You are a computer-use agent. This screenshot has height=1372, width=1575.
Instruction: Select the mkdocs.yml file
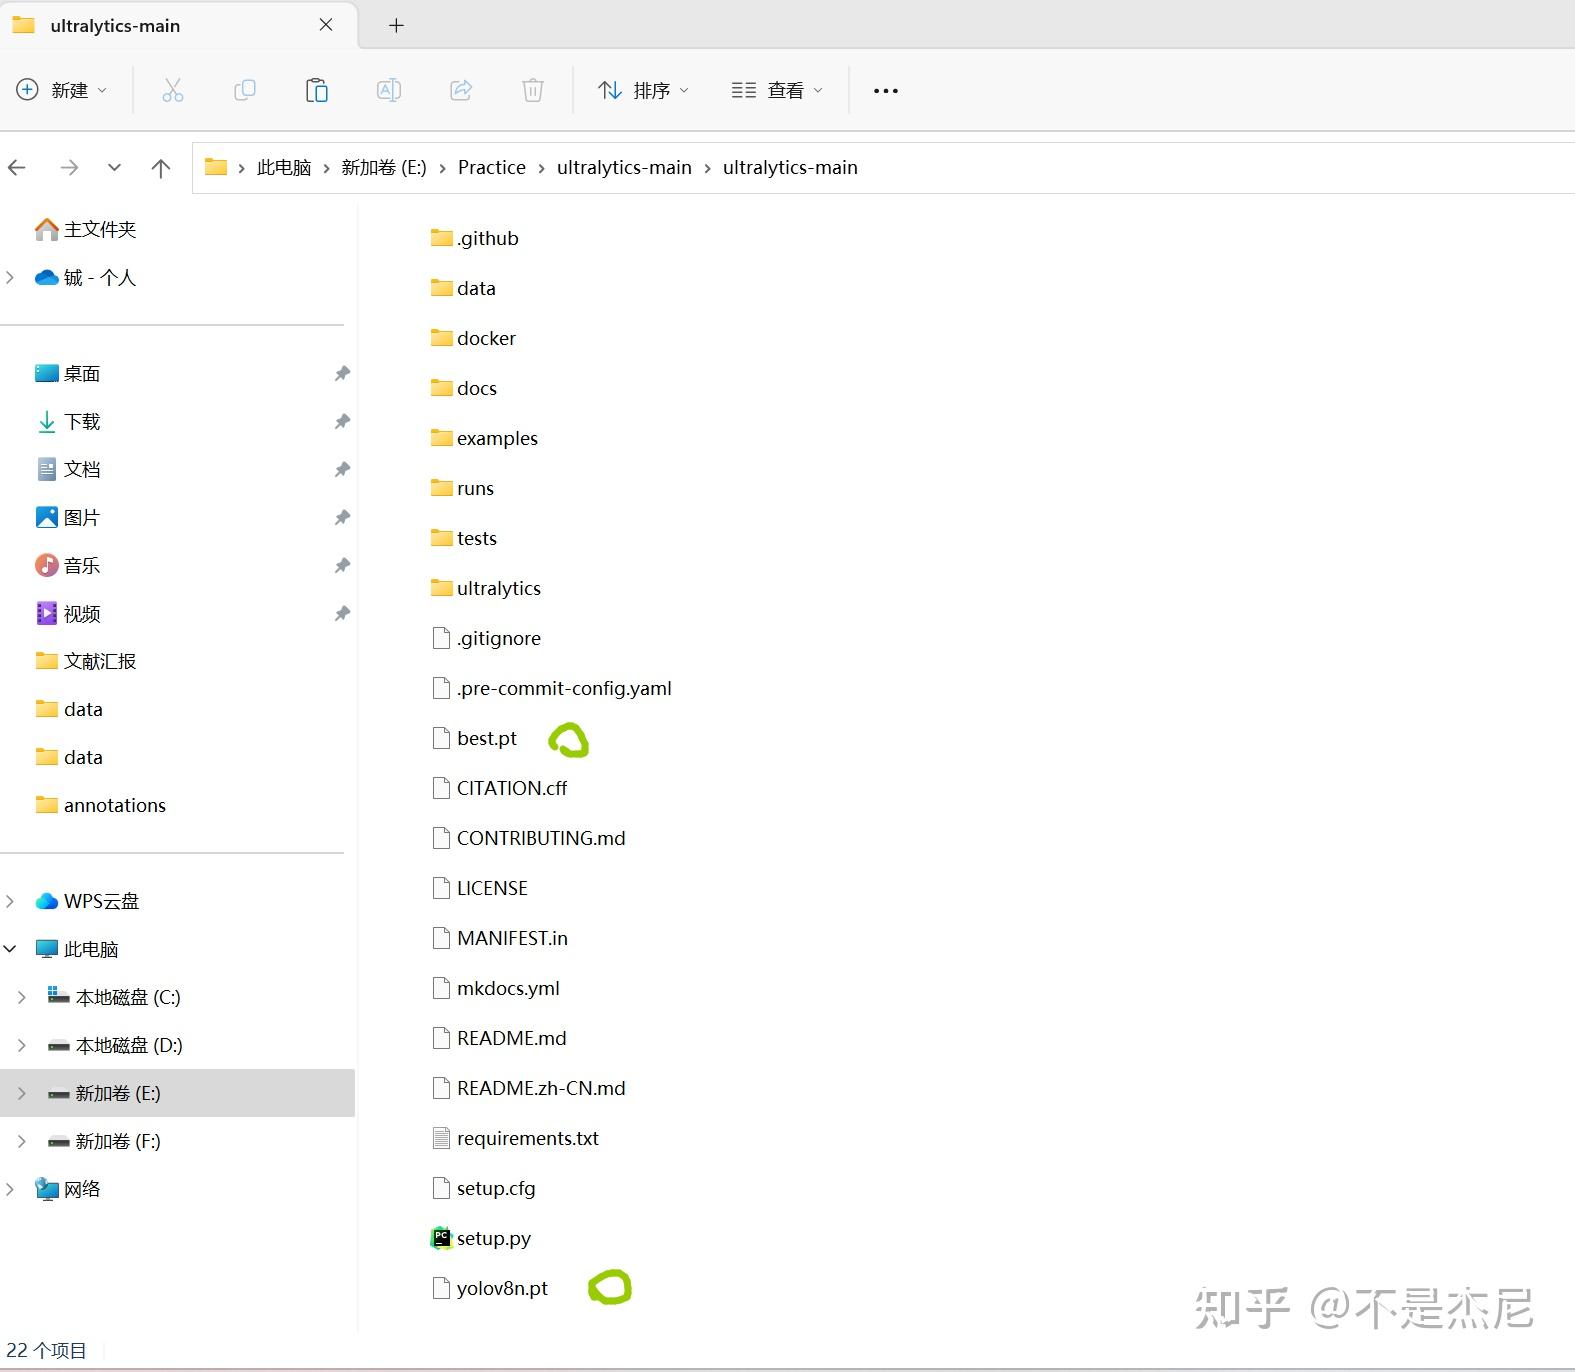[x=495, y=988]
